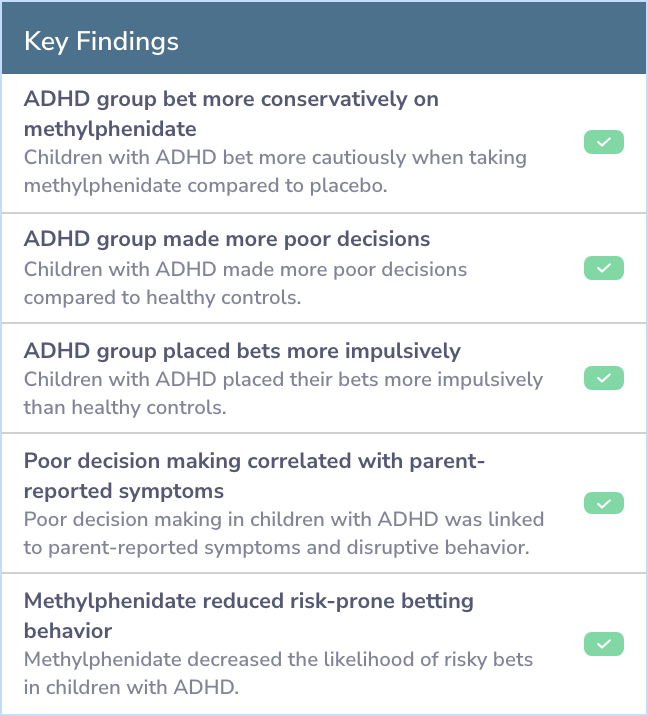The height and width of the screenshot is (716, 648).
Task: Open 'Poor decision making correlated with parent-reported symptoms' title
Action: coord(254,475)
